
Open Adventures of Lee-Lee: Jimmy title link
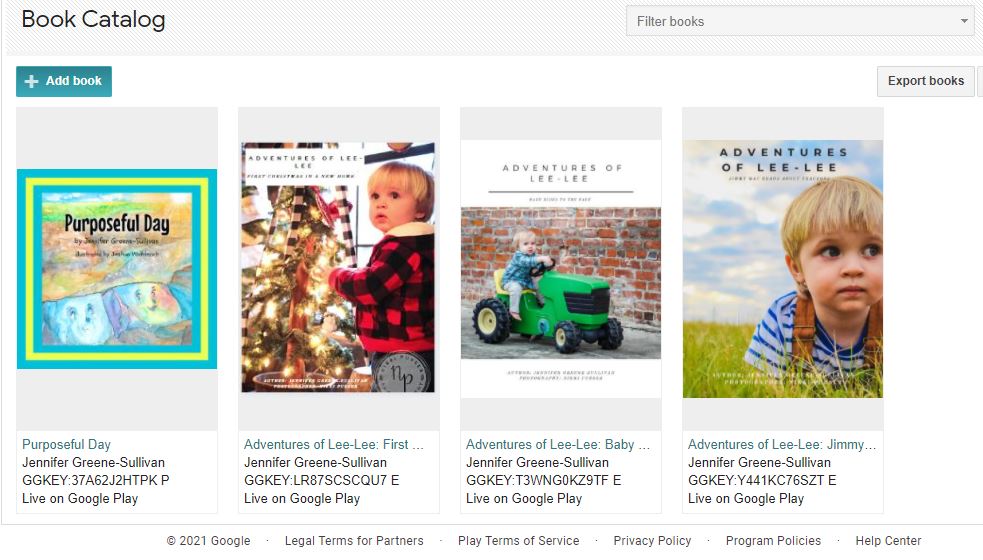click(x=781, y=444)
